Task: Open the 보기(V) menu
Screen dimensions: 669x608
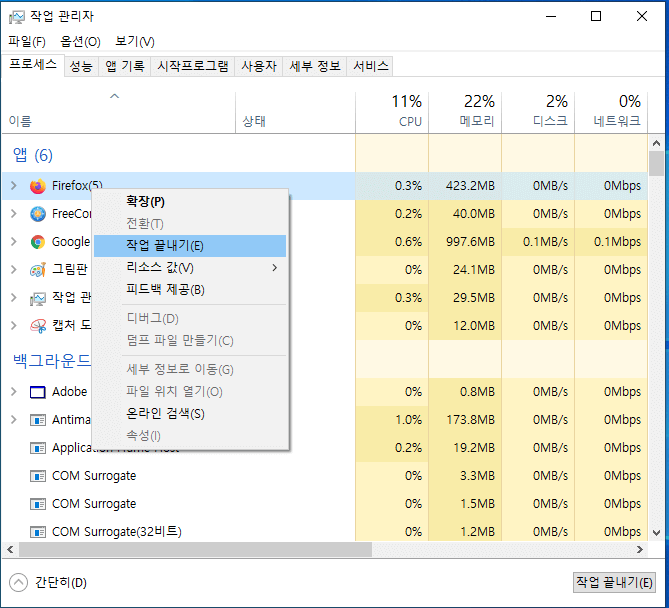Action: tap(135, 41)
